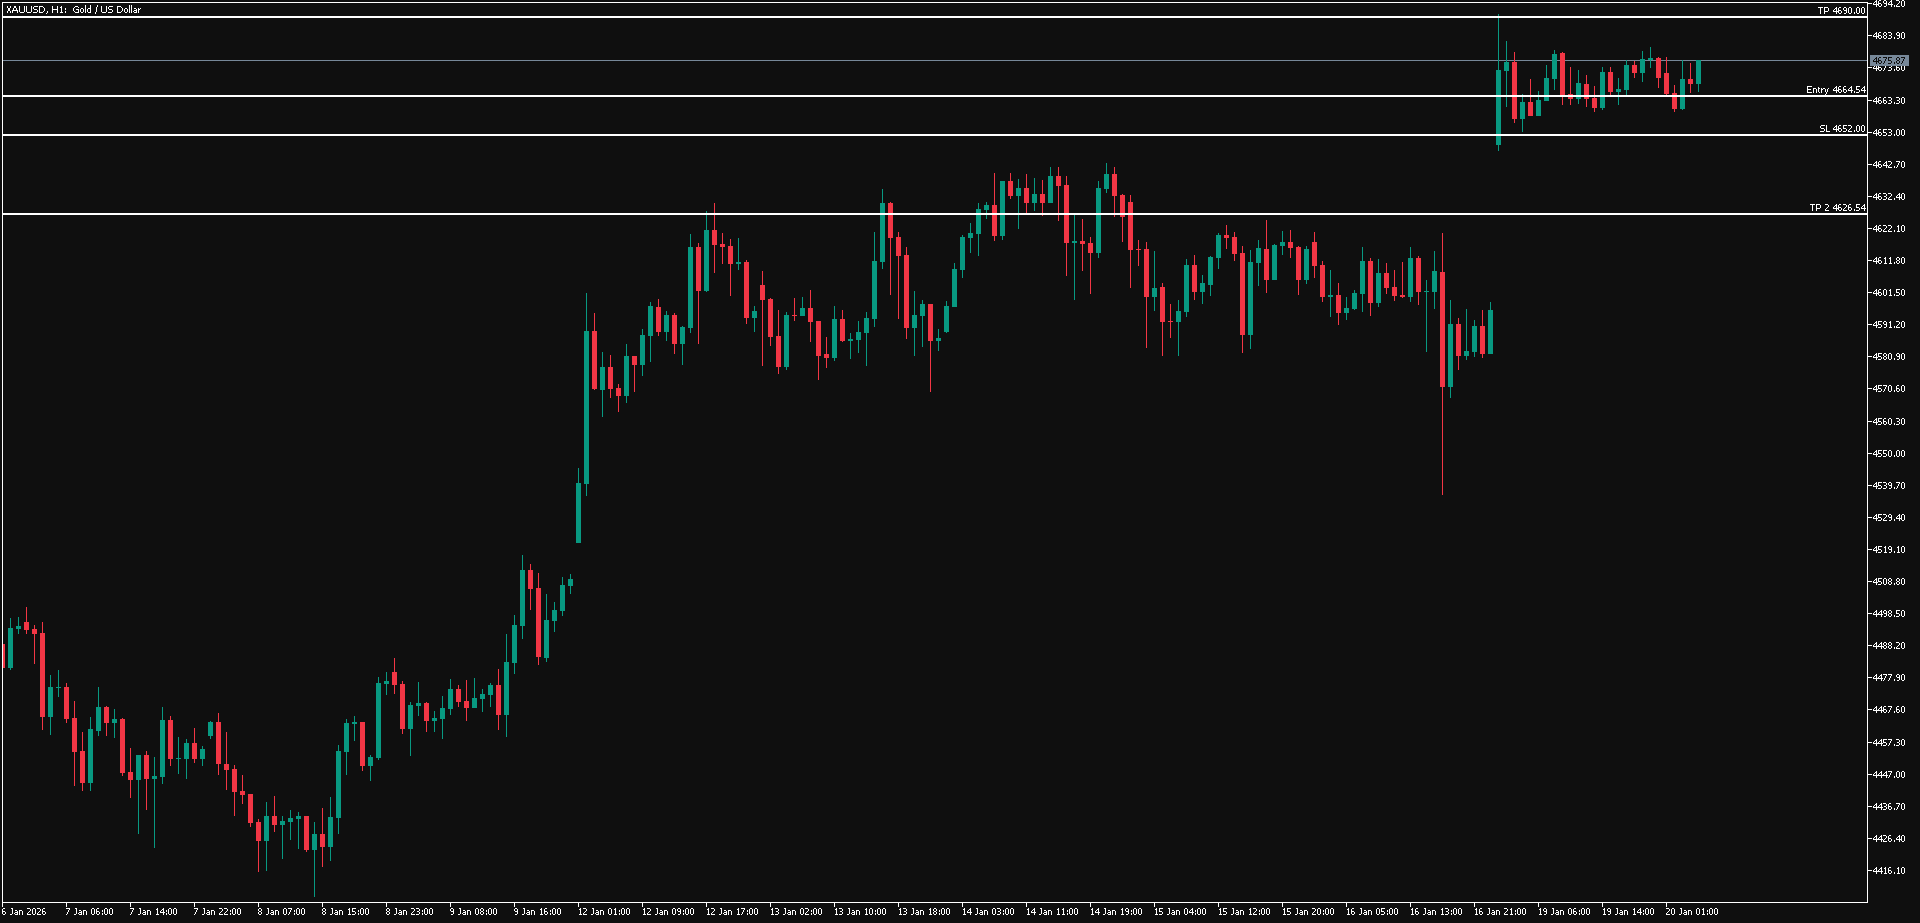Click the 4642.70 price scale label
The height and width of the screenshot is (923, 1920).
1889,164
